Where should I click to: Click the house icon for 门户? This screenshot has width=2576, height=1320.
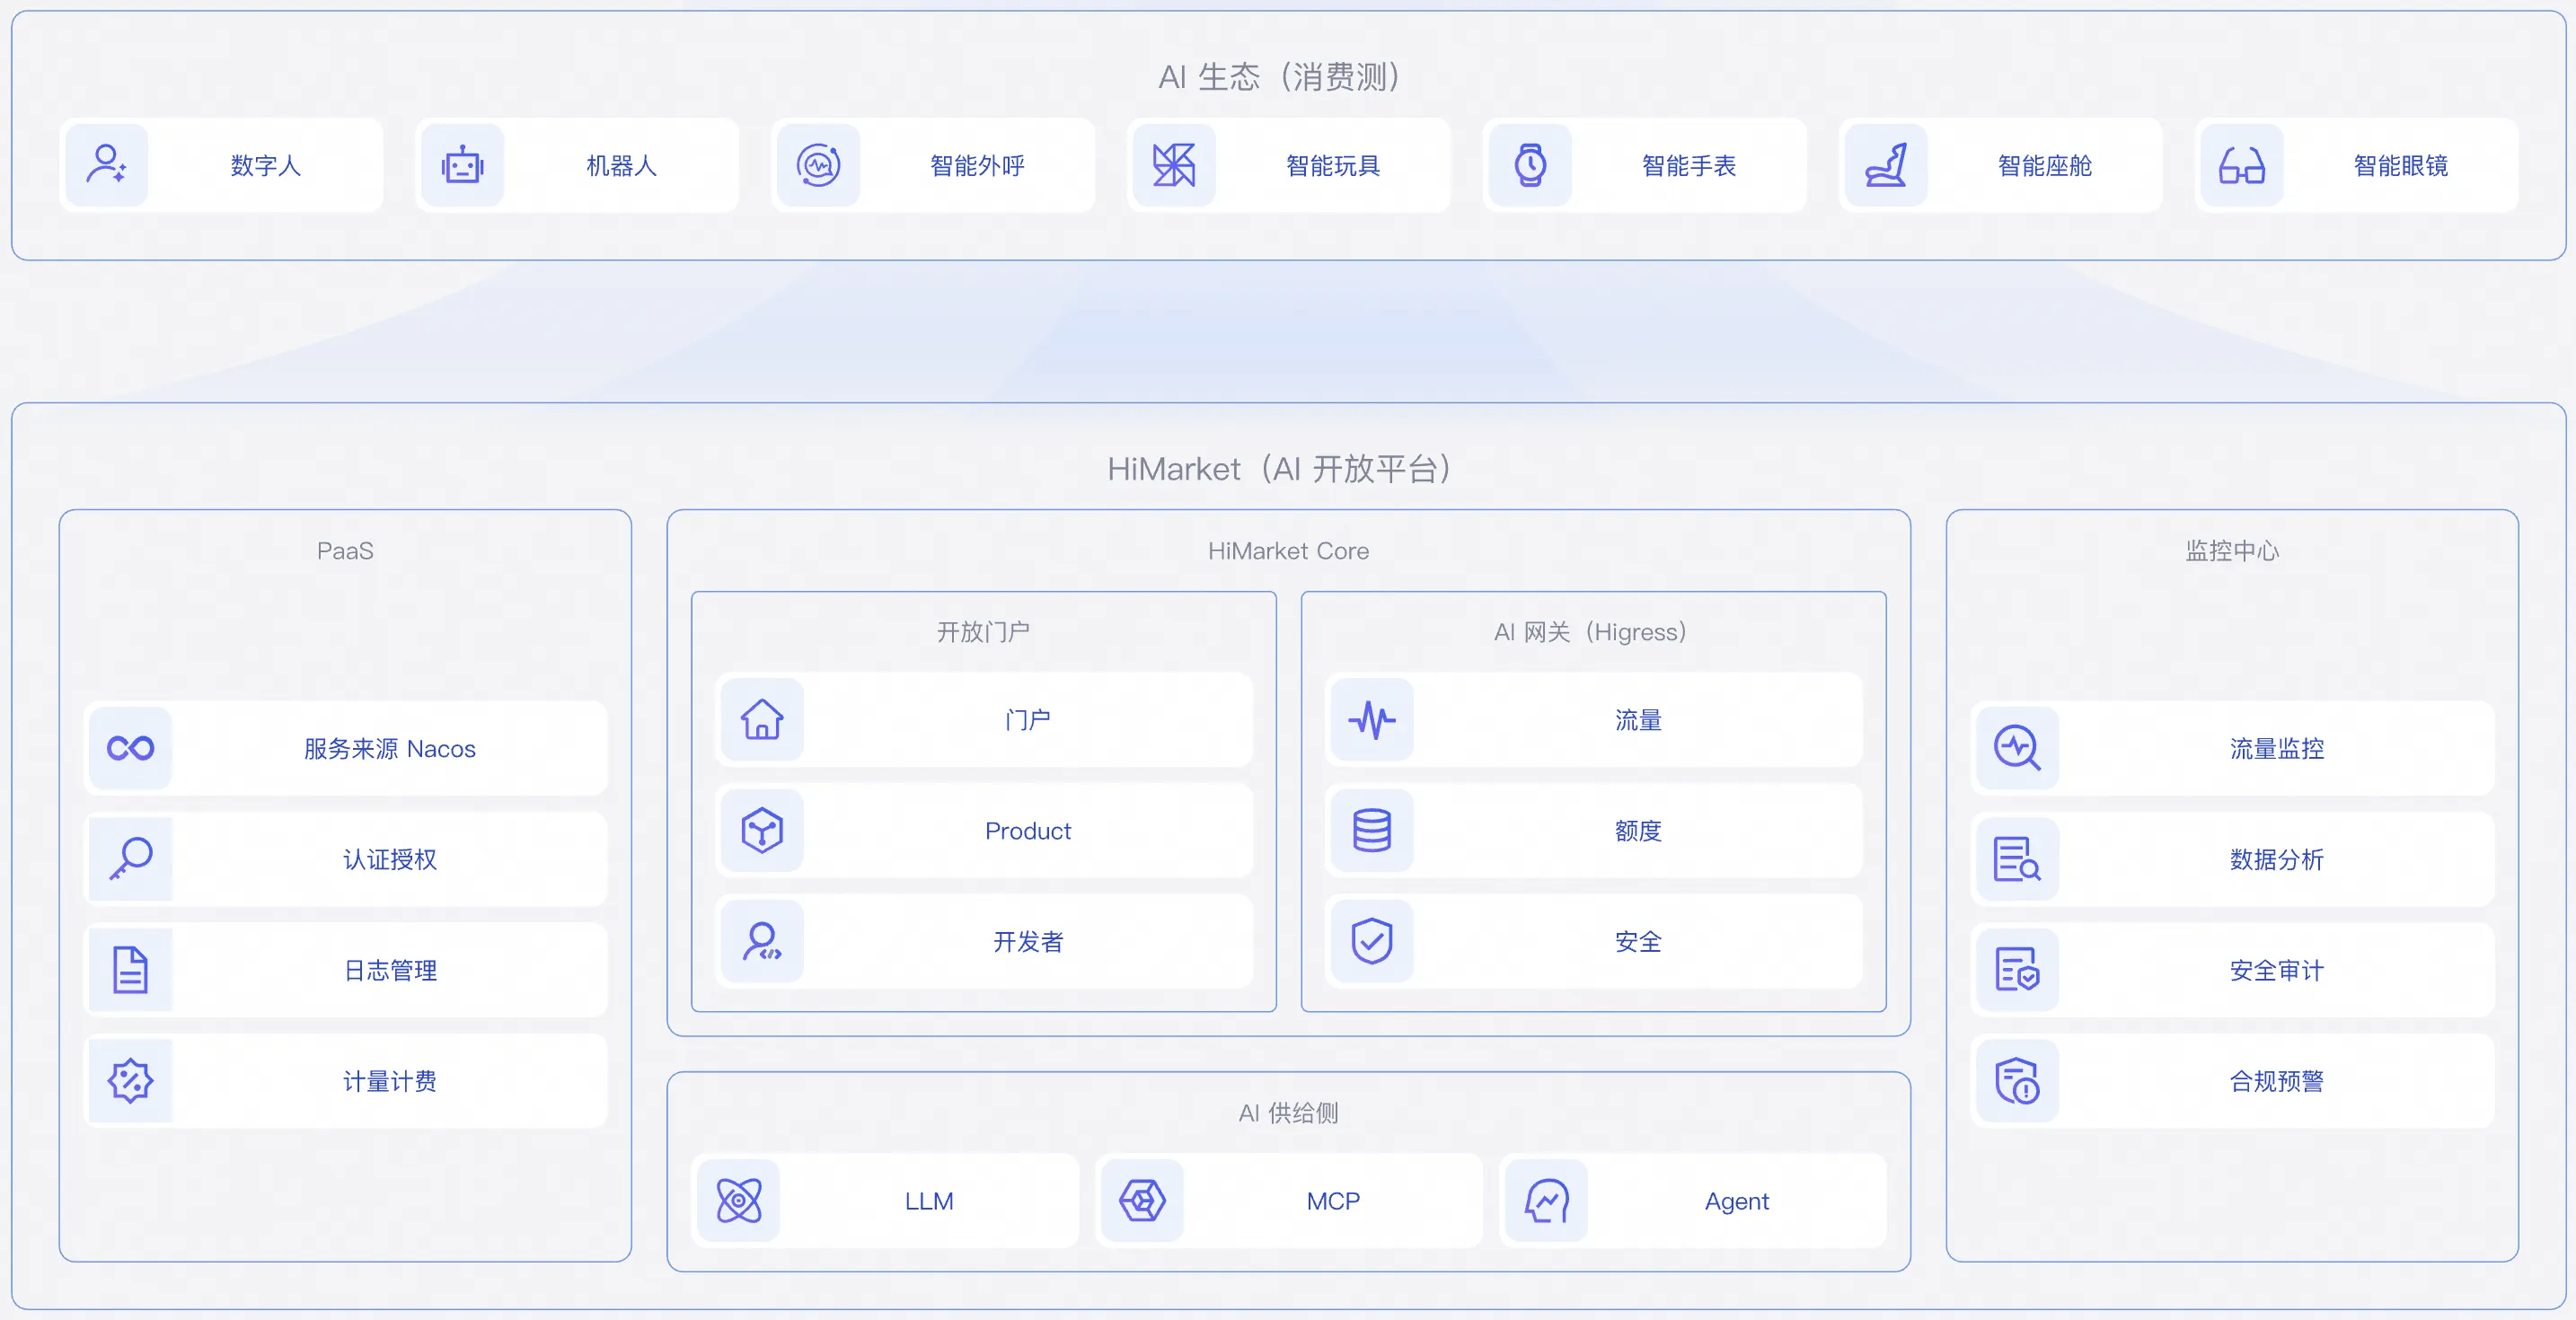(x=762, y=720)
